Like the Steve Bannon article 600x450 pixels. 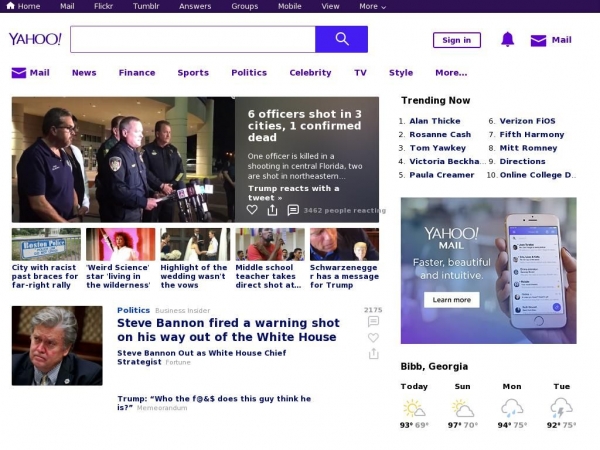[373, 338]
